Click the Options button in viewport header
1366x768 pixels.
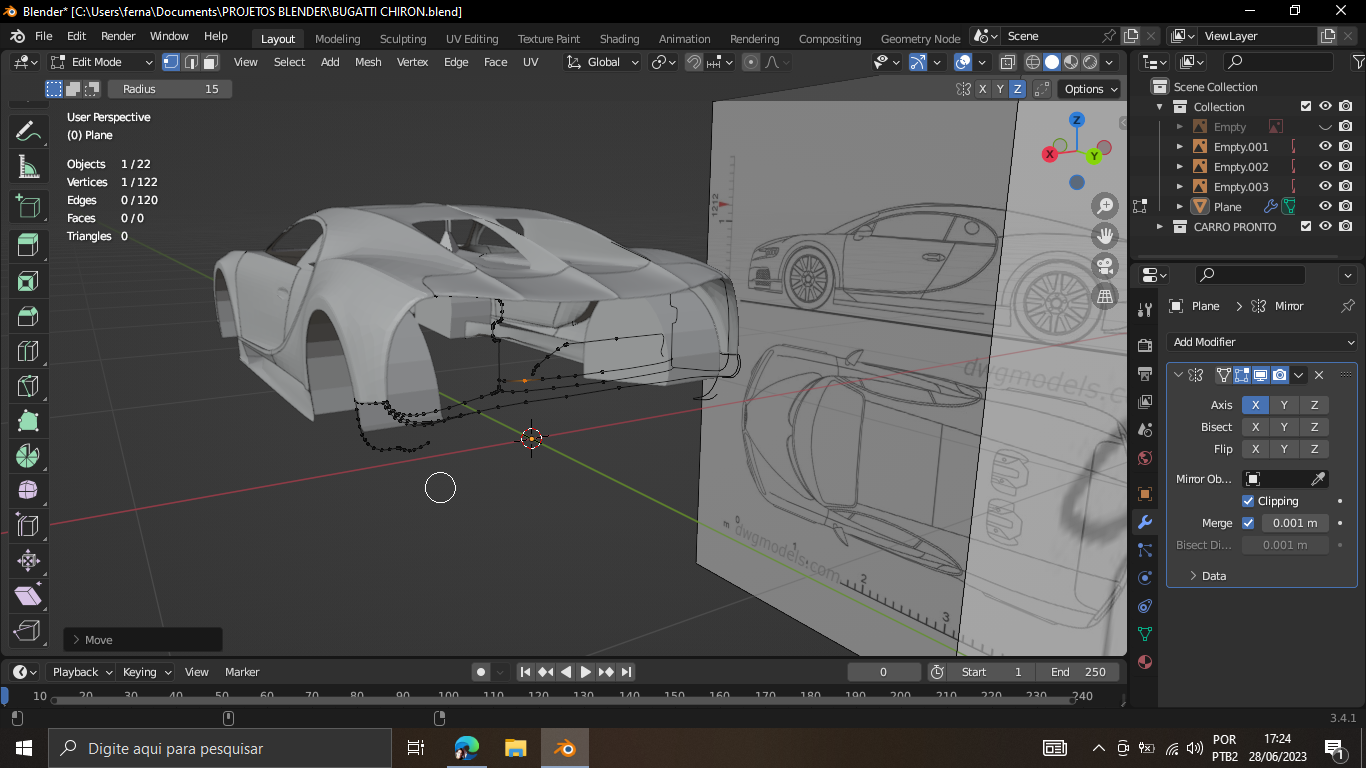click(x=1090, y=89)
